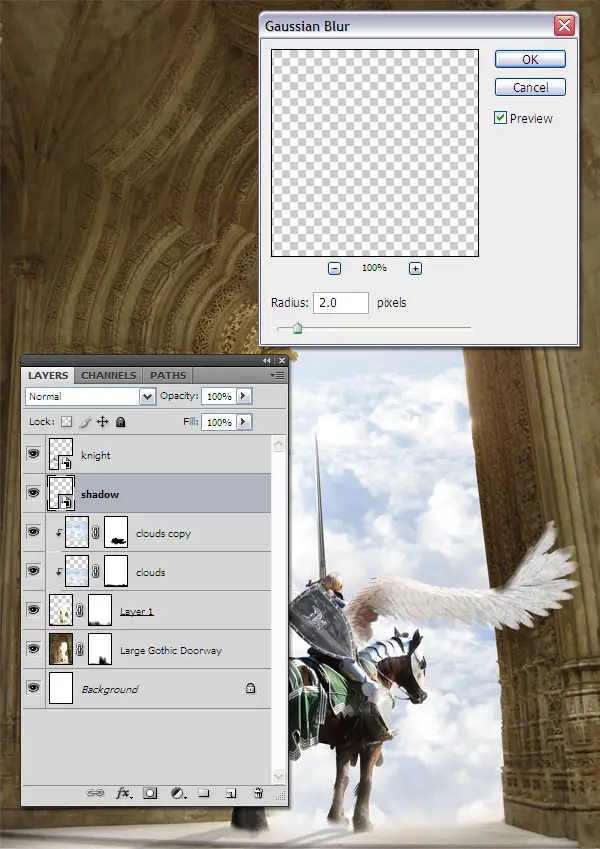600x849 pixels.
Task: Lock layer position icon
Action: point(102,422)
